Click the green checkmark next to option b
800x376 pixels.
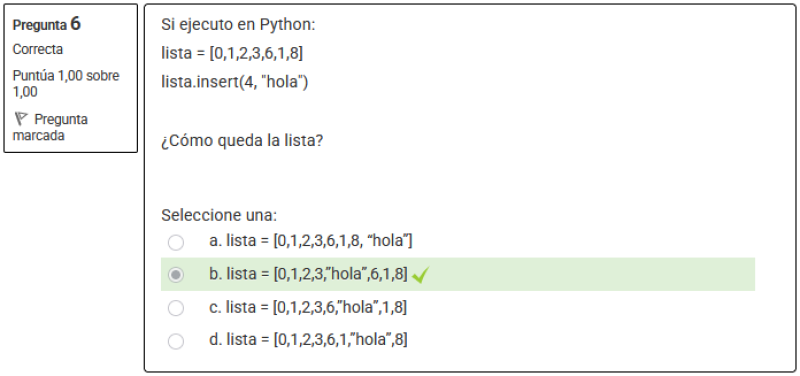pyautogui.click(x=420, y=275)
